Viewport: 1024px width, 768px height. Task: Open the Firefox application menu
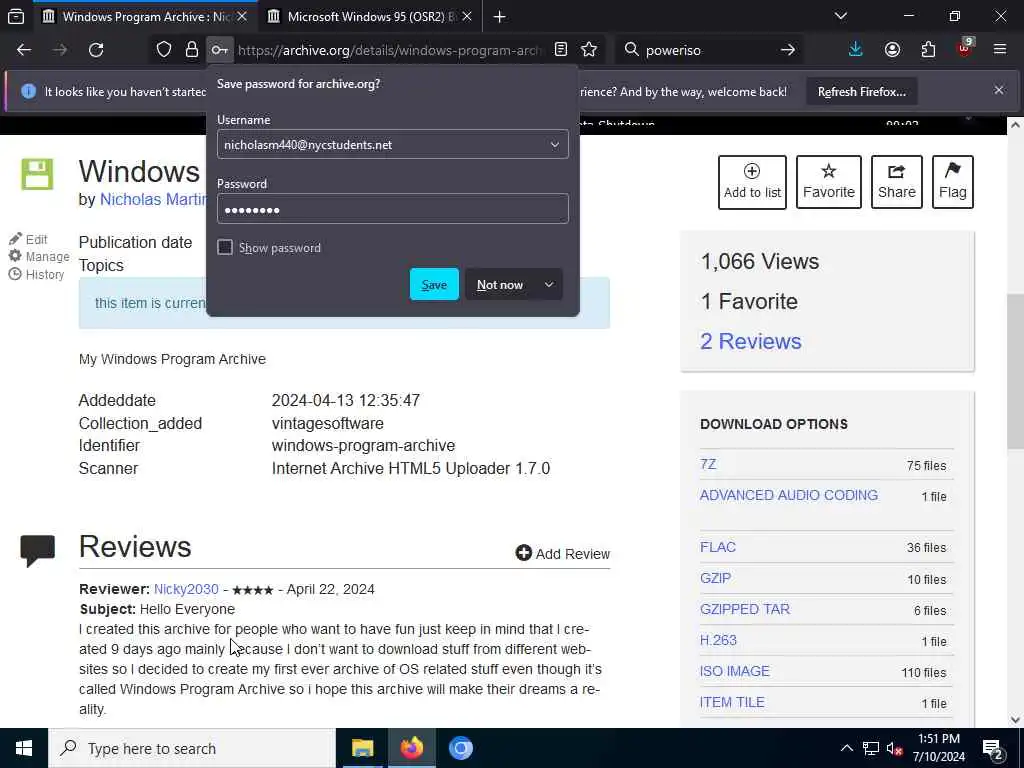(x=1000, y=50)
